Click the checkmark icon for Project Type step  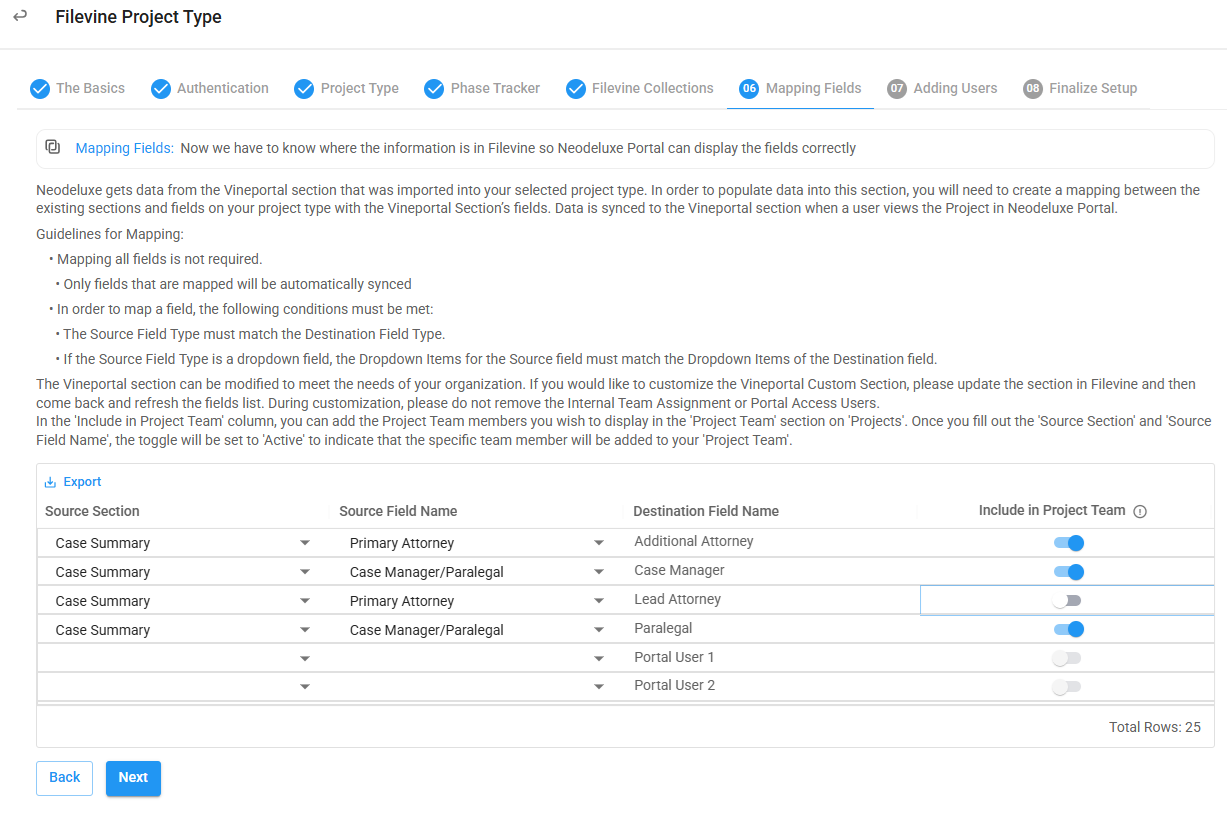point(304,89)
